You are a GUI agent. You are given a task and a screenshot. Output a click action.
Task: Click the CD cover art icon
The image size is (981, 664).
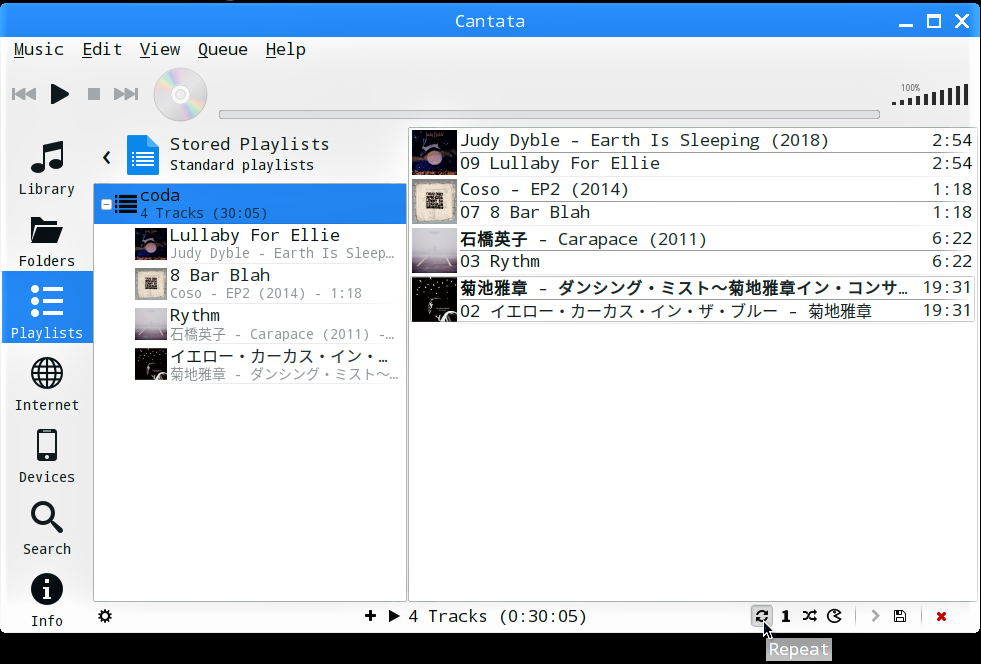[x=180, y=94]
